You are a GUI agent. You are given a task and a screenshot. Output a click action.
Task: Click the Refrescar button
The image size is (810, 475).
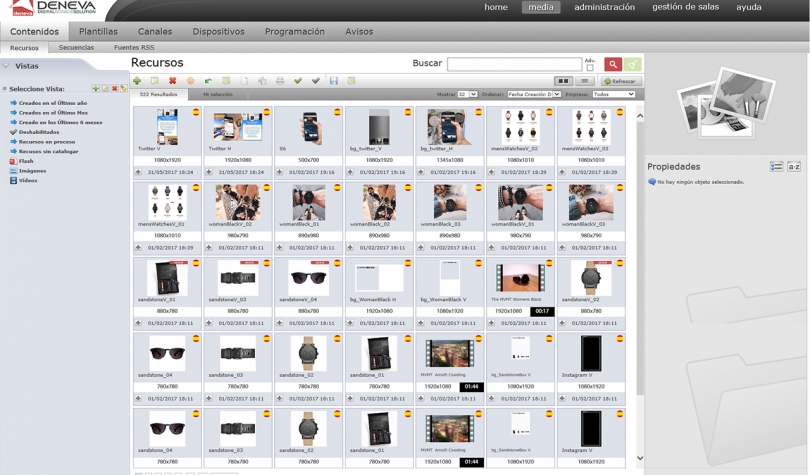tap(620, 81)
